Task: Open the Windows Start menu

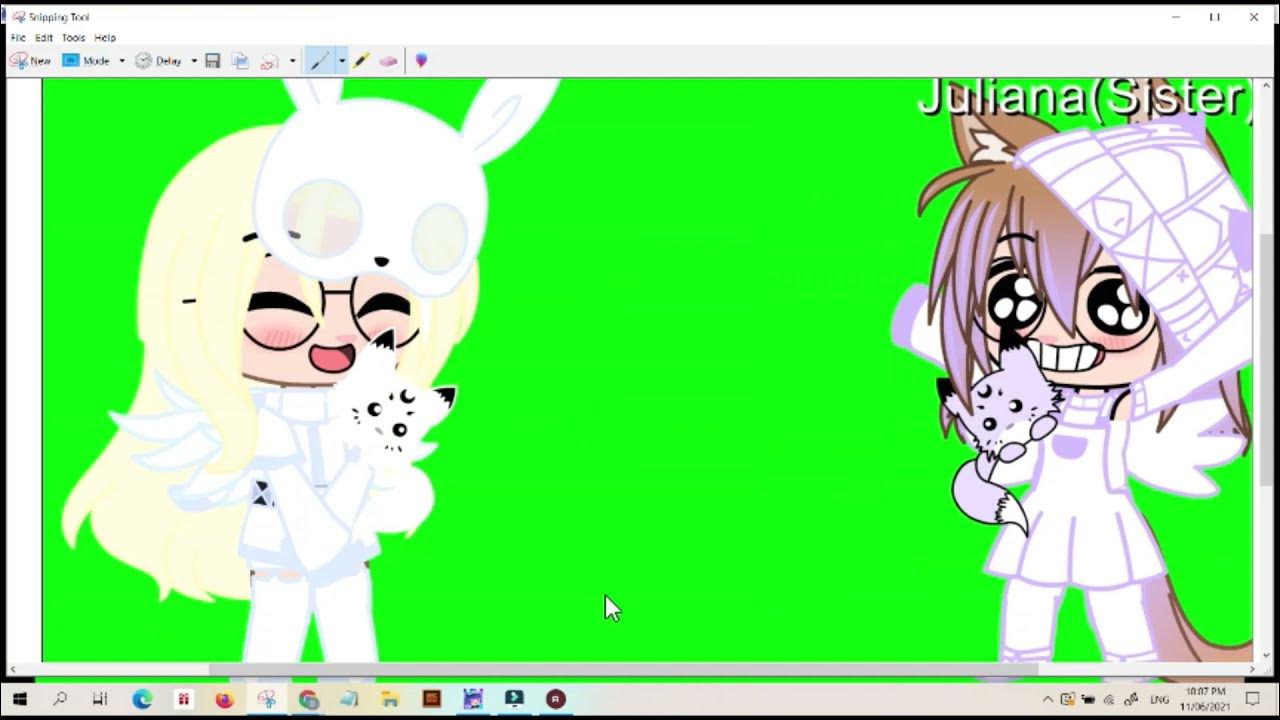Action: (x=19, y=699)
